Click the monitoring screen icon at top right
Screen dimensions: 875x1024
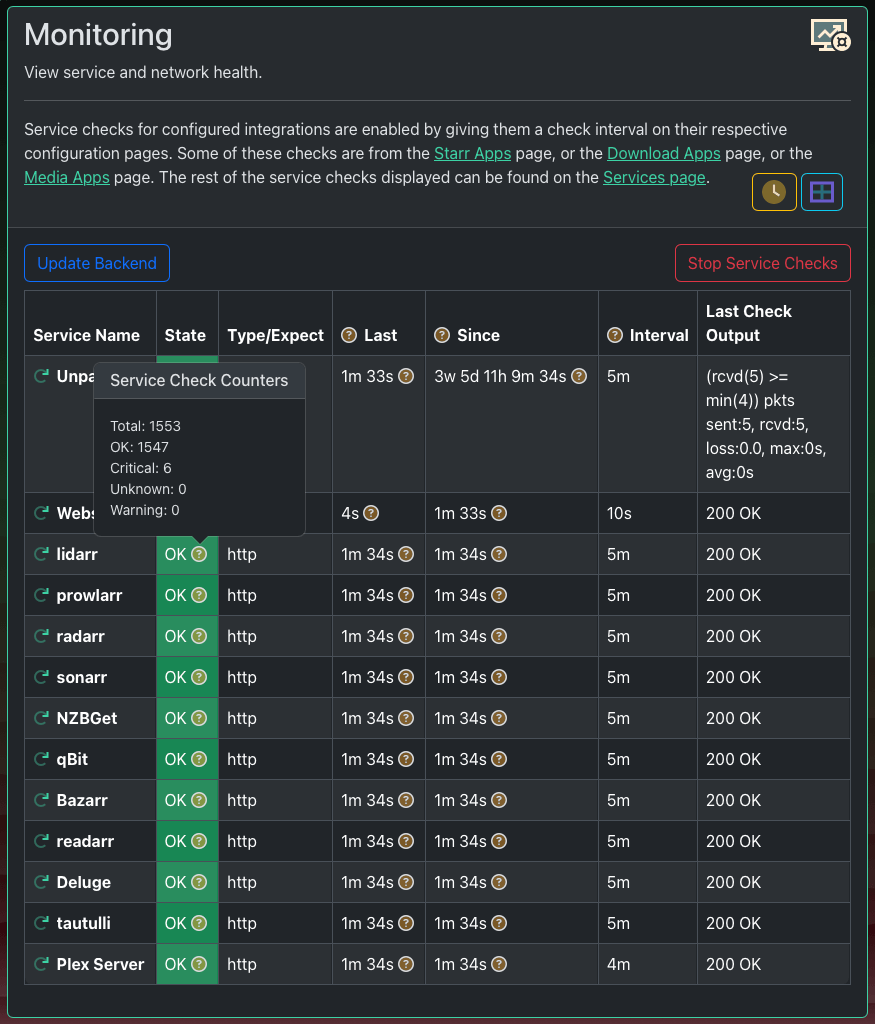coord(829,35)
